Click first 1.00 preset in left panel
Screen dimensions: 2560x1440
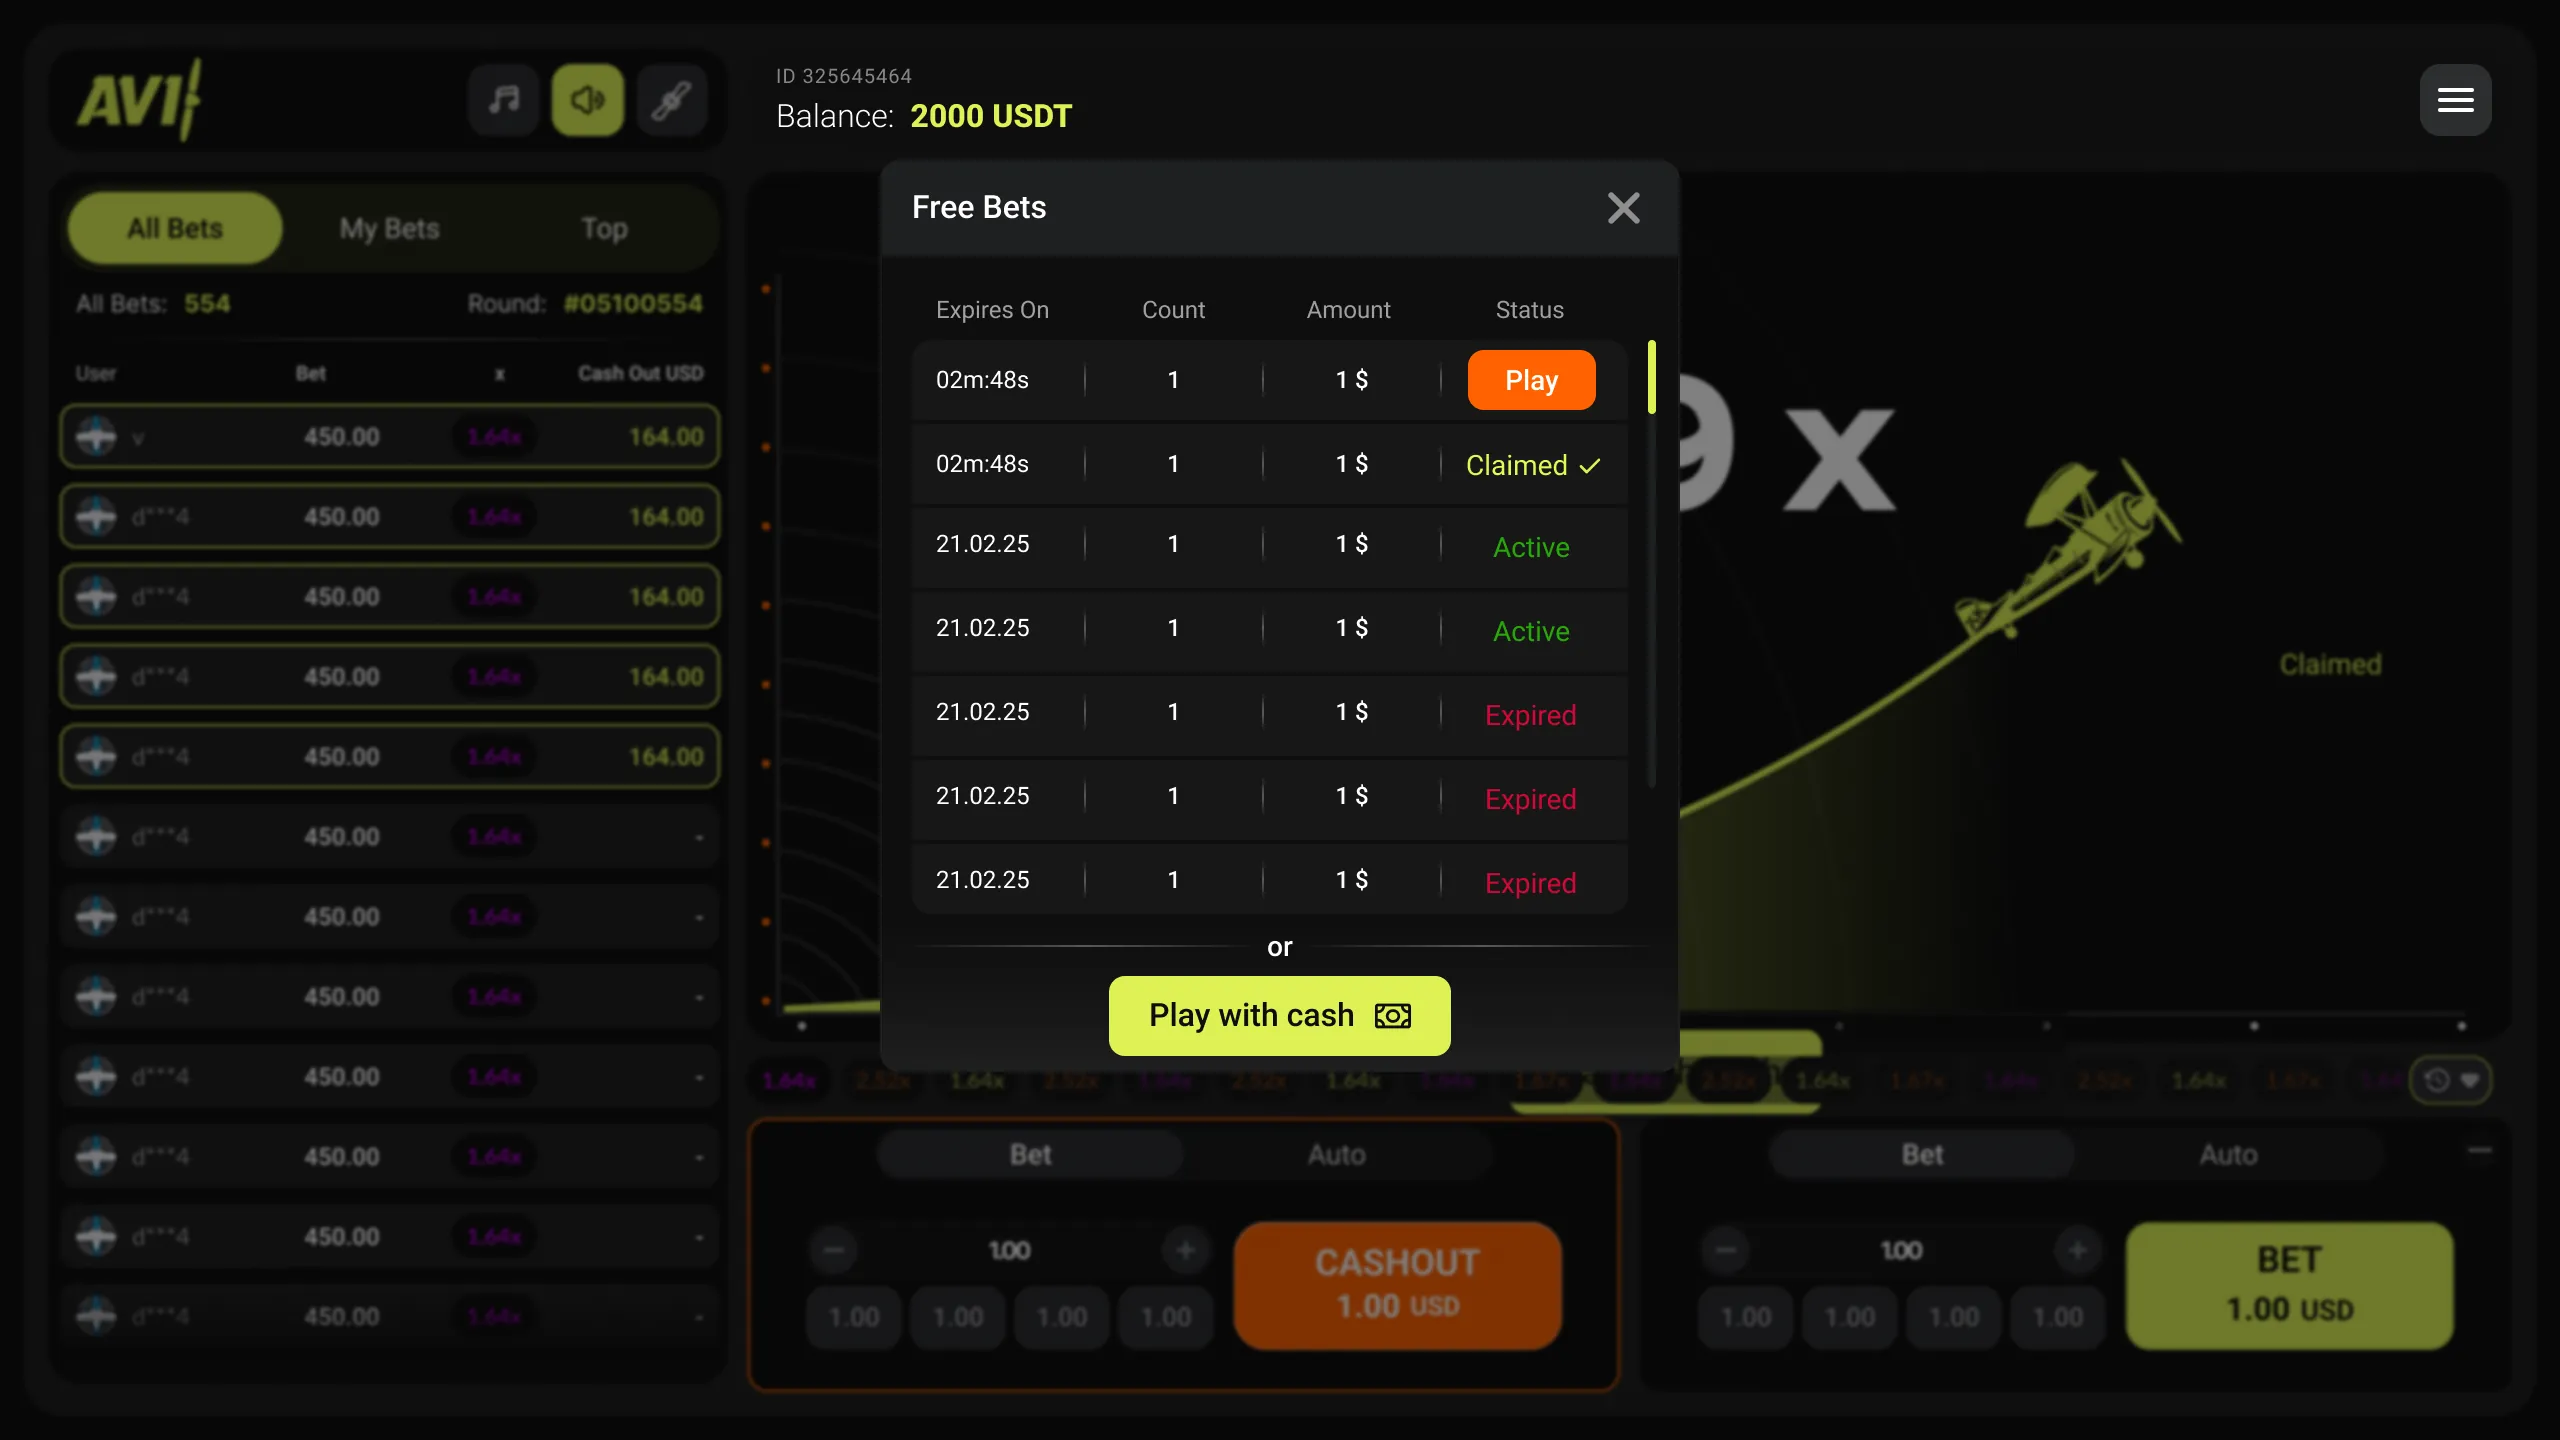pos(854,1317)
